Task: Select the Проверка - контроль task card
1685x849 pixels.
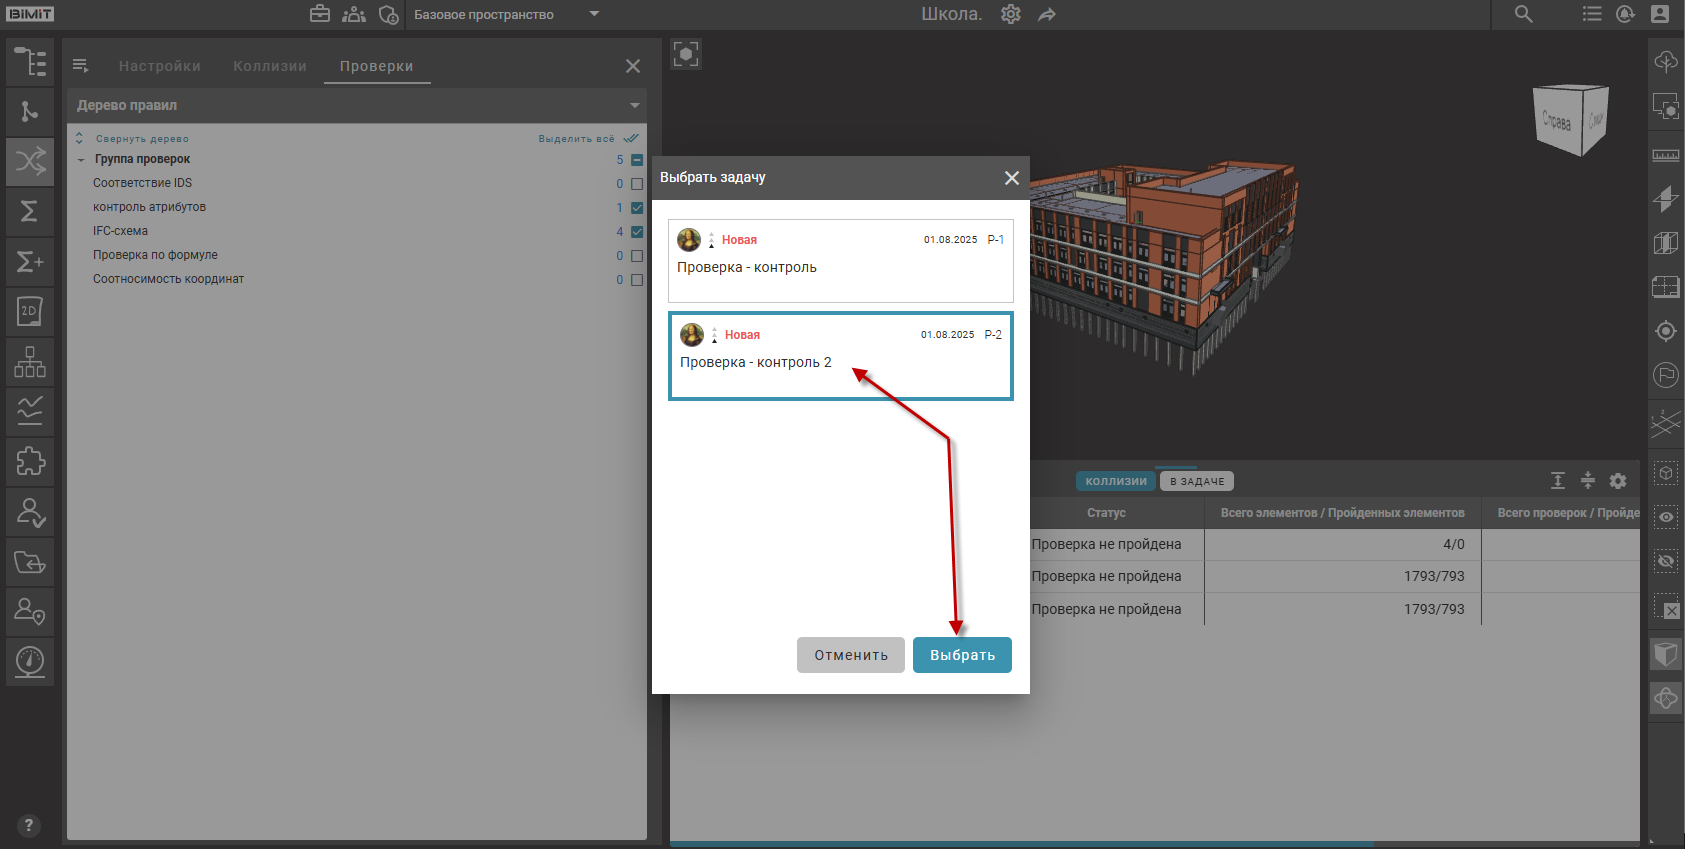Action: coord(840,261)
